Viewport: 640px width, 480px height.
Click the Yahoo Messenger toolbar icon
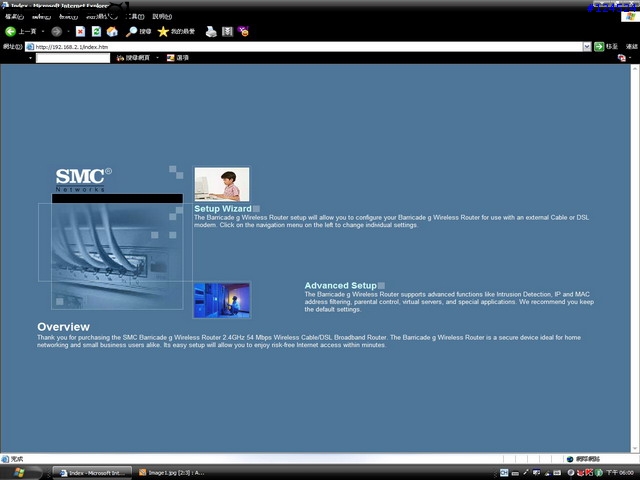(x=244, y=31)
